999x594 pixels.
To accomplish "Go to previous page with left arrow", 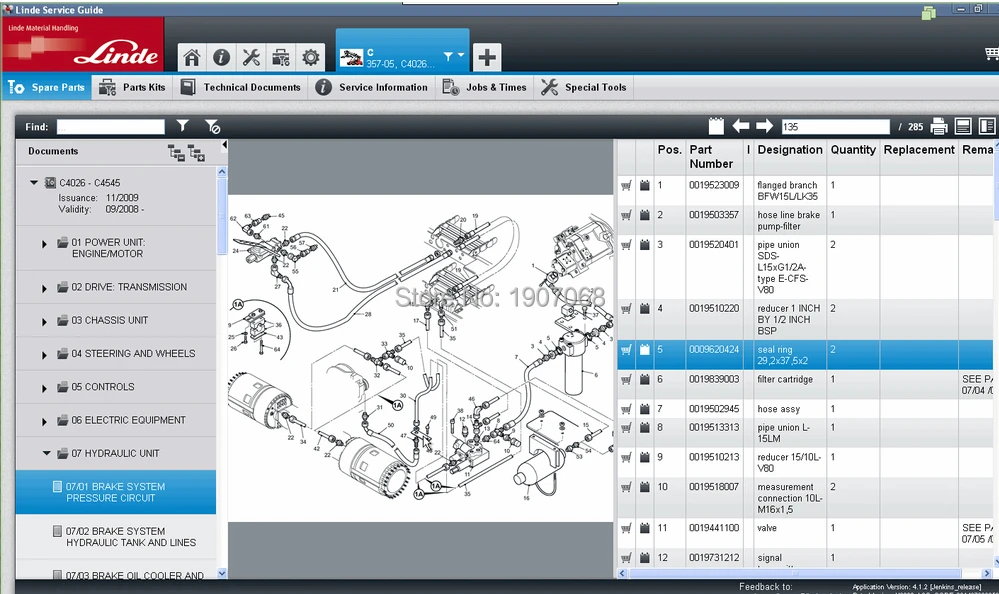I will [x=740, y=126].
